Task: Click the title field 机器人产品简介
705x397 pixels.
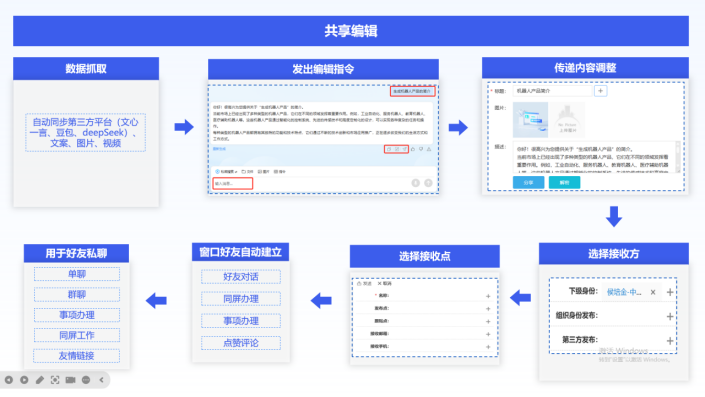Action: coord(552,91)
